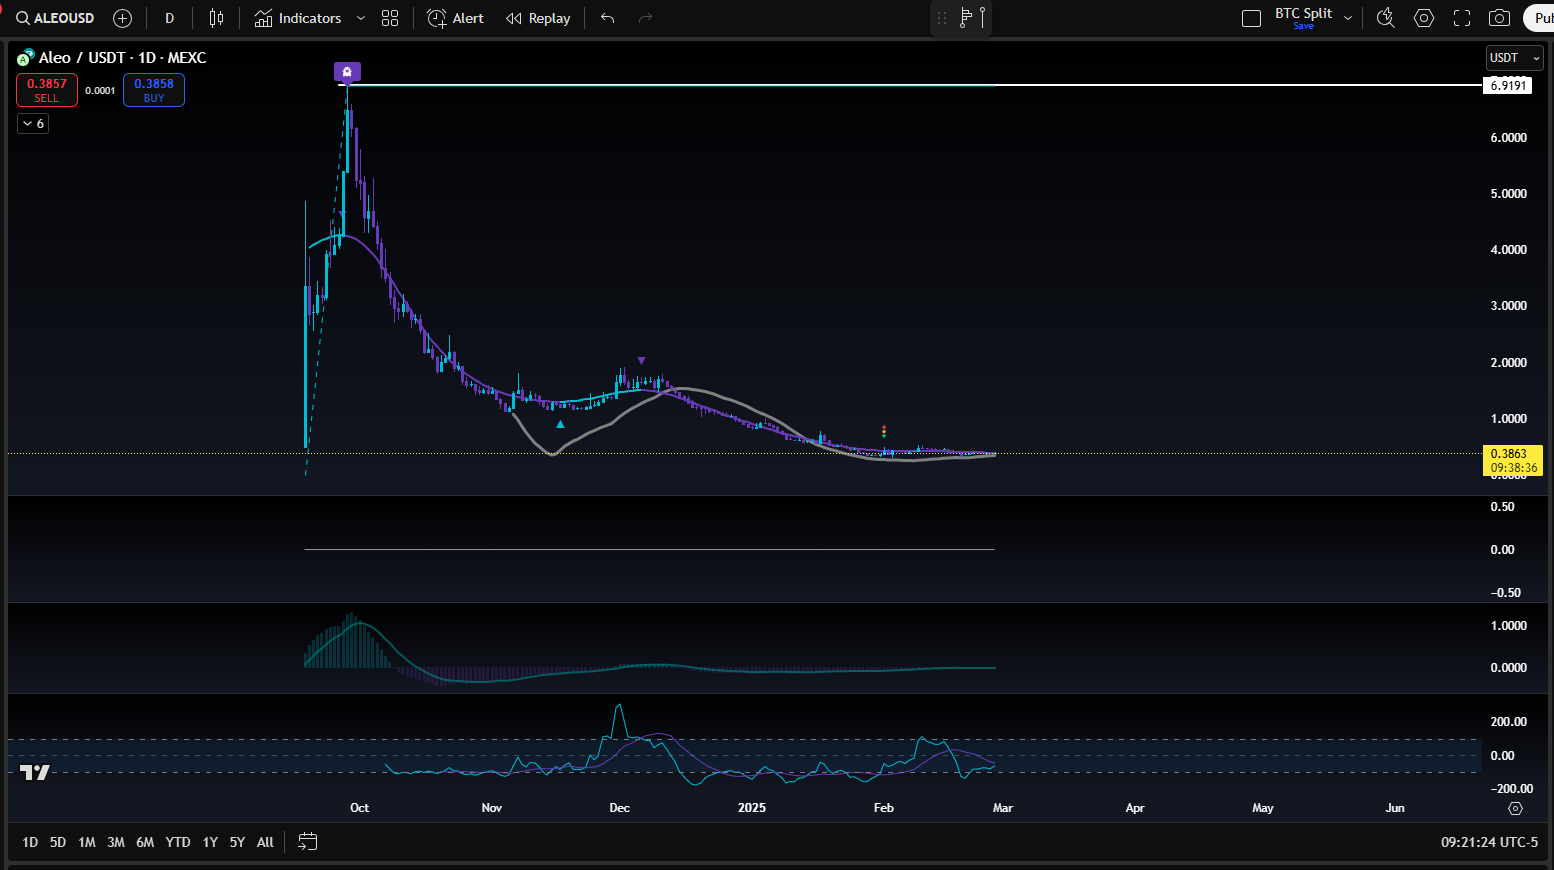Screen dimensions: 1554x870
Task: Click the TradingView logo watermark
Action: point(35,772)
